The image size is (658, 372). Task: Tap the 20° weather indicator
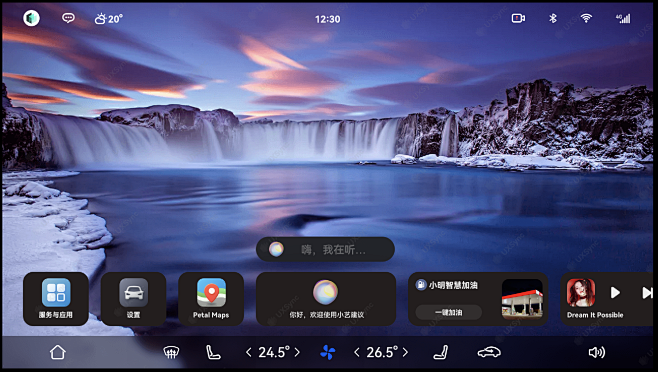[109, 19]
